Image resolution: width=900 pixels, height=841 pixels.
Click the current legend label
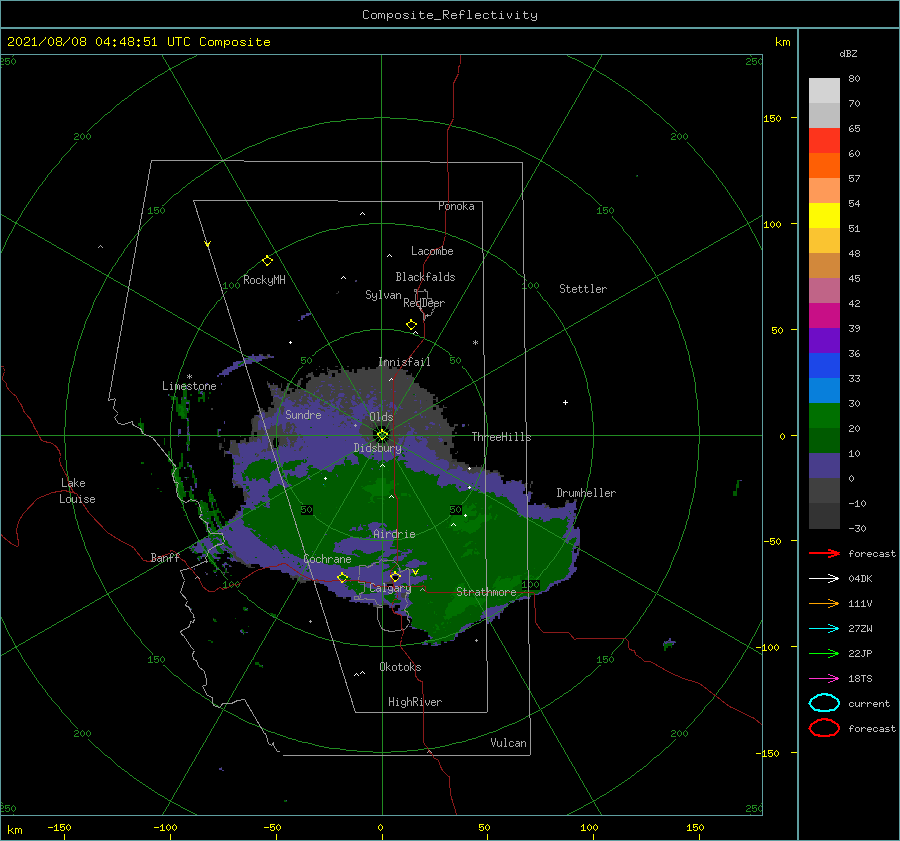869,703
